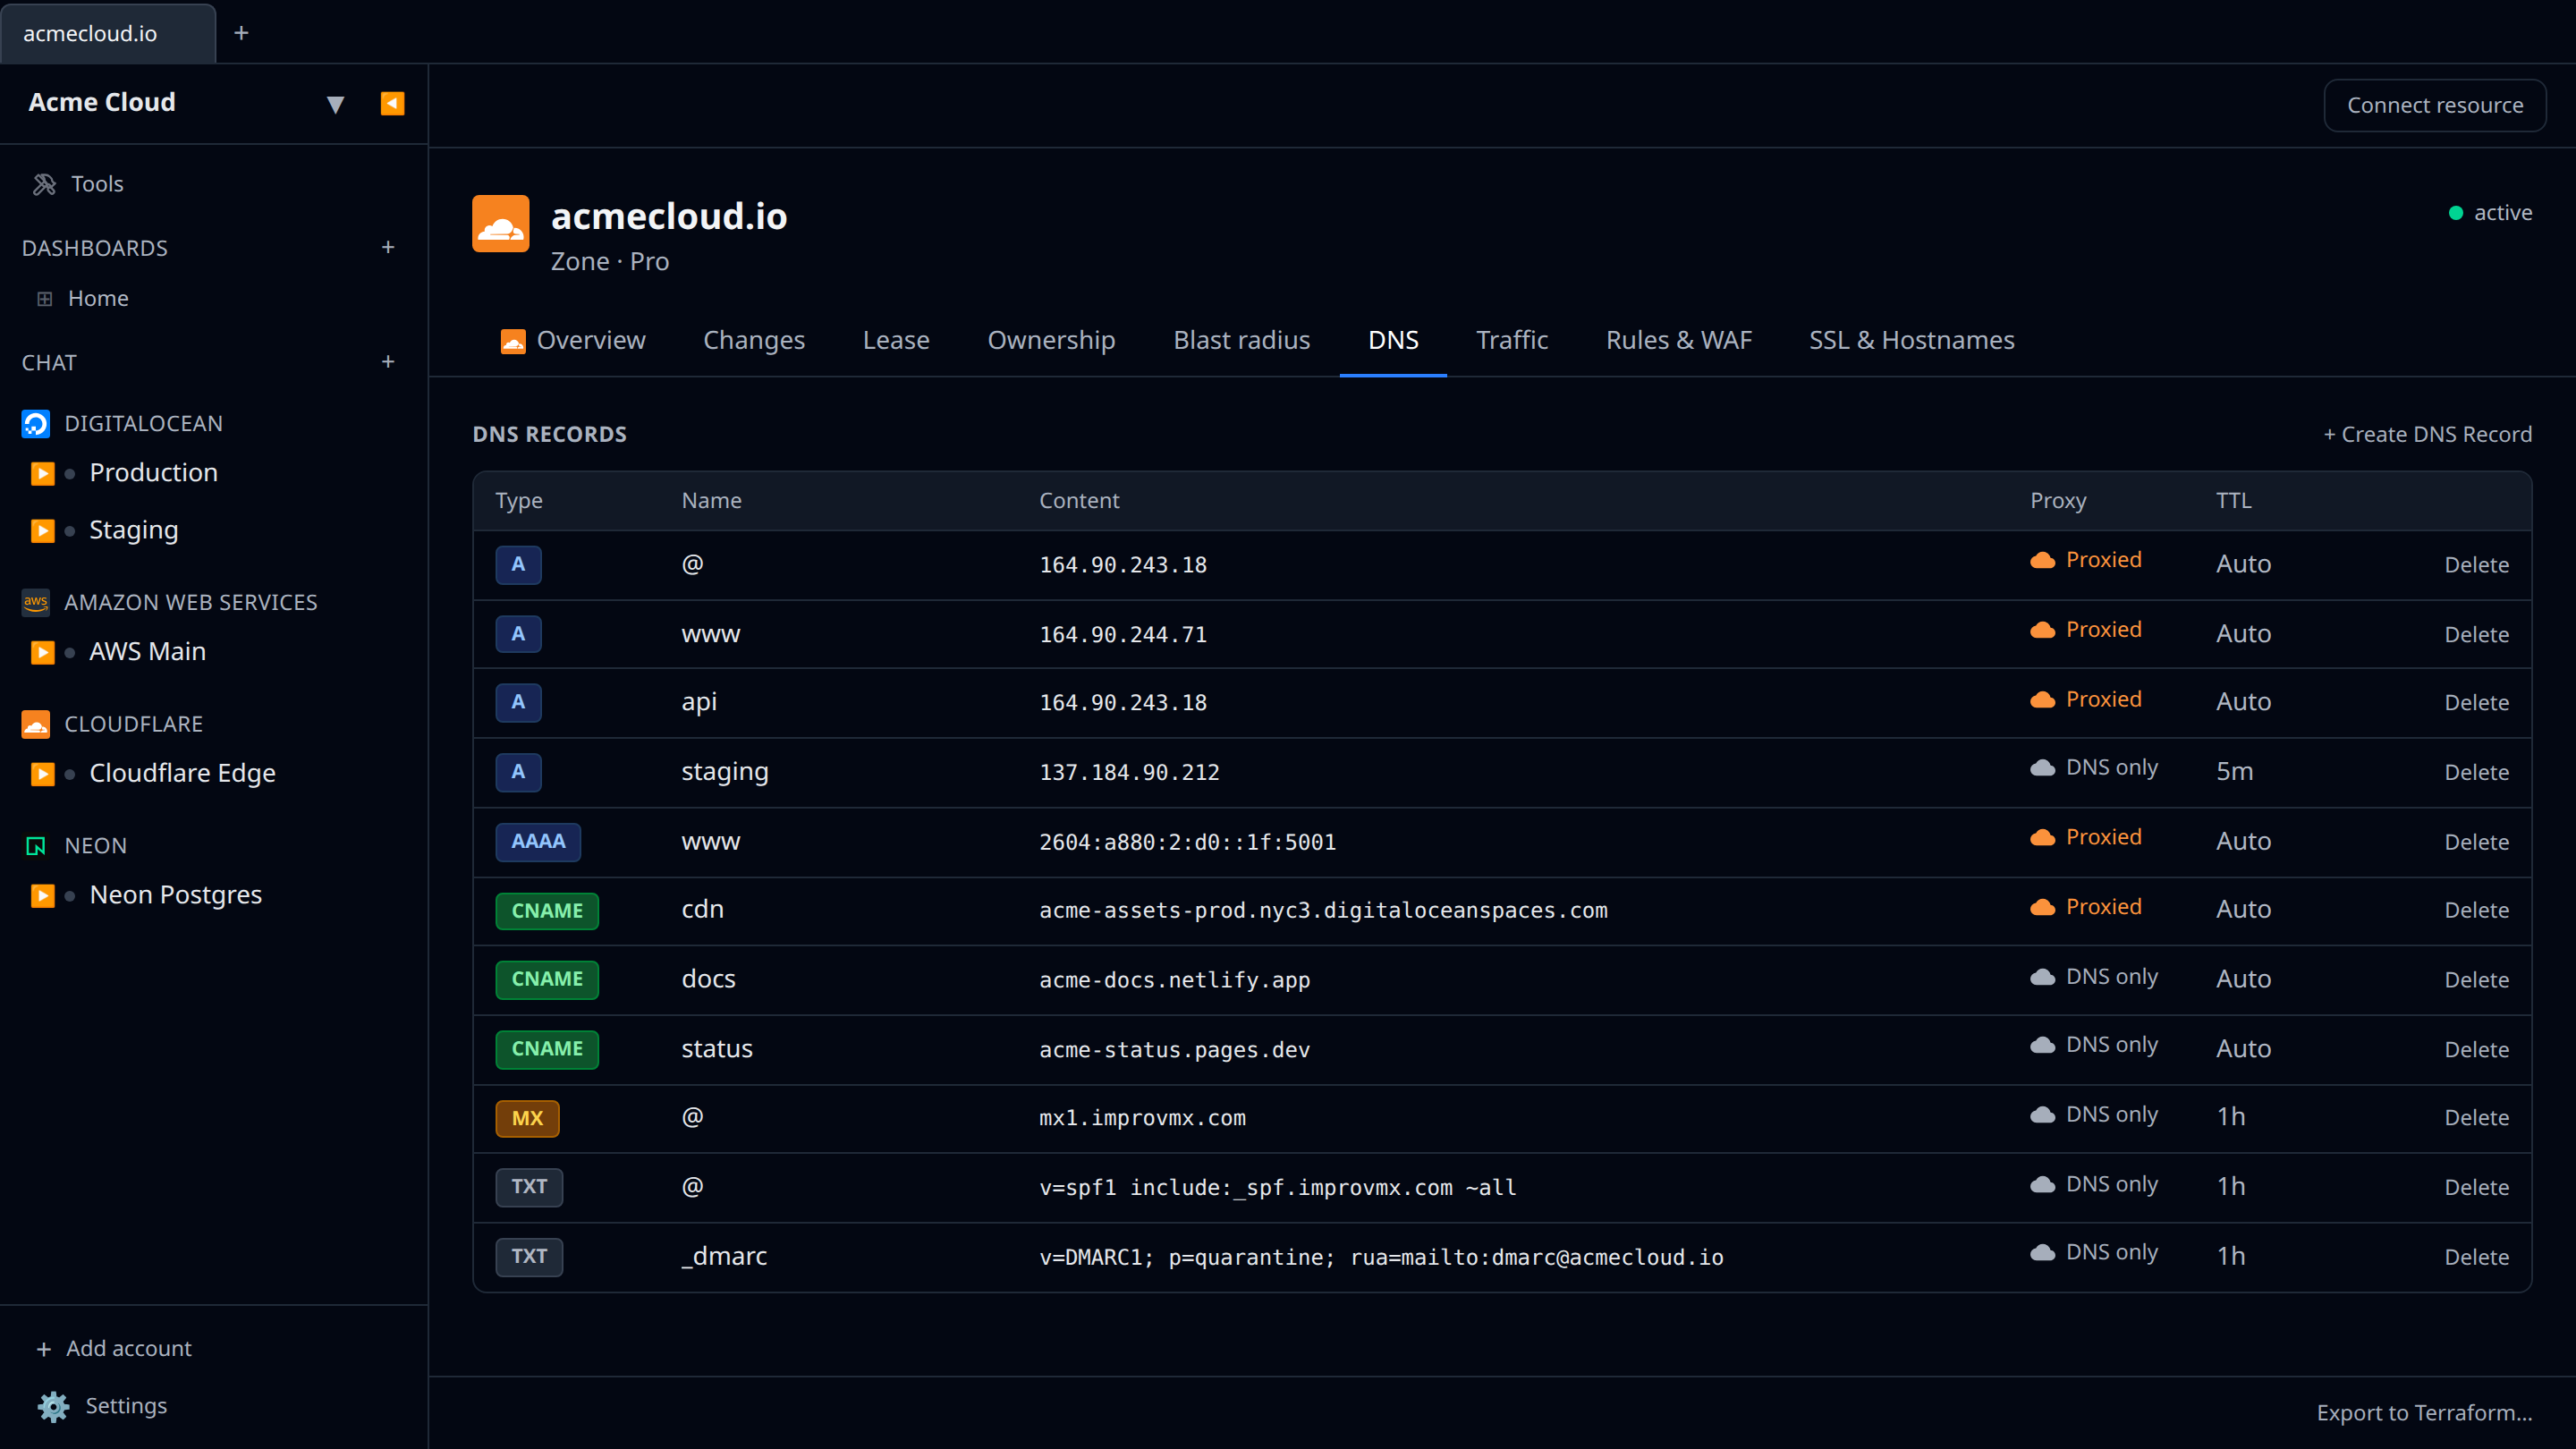The image size is (2576, 1449).
Task: Add a new dashboard with plus icon
Action: point(388,247)
